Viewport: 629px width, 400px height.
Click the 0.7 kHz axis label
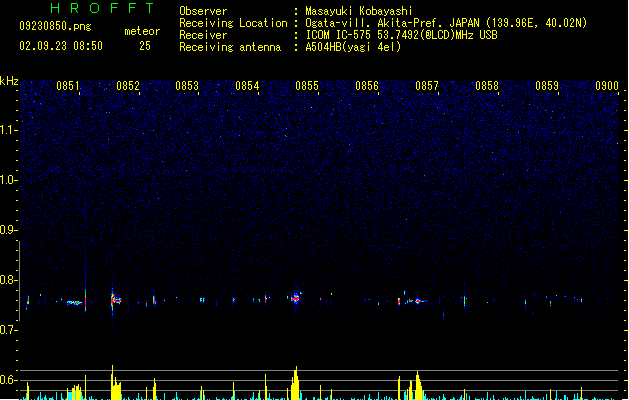point(8,330)
